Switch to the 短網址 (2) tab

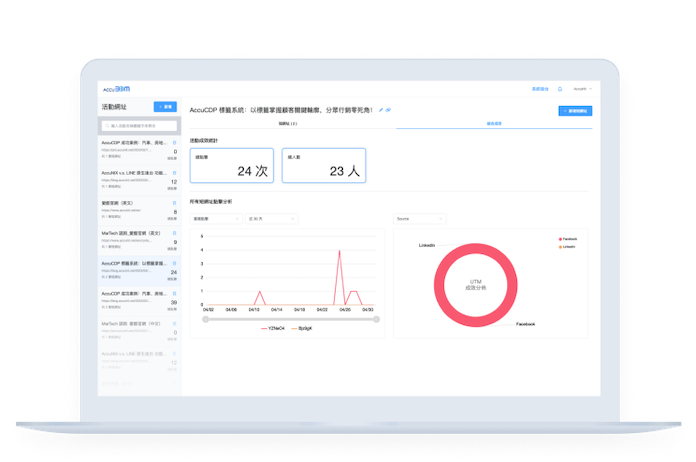click(288, 123)
